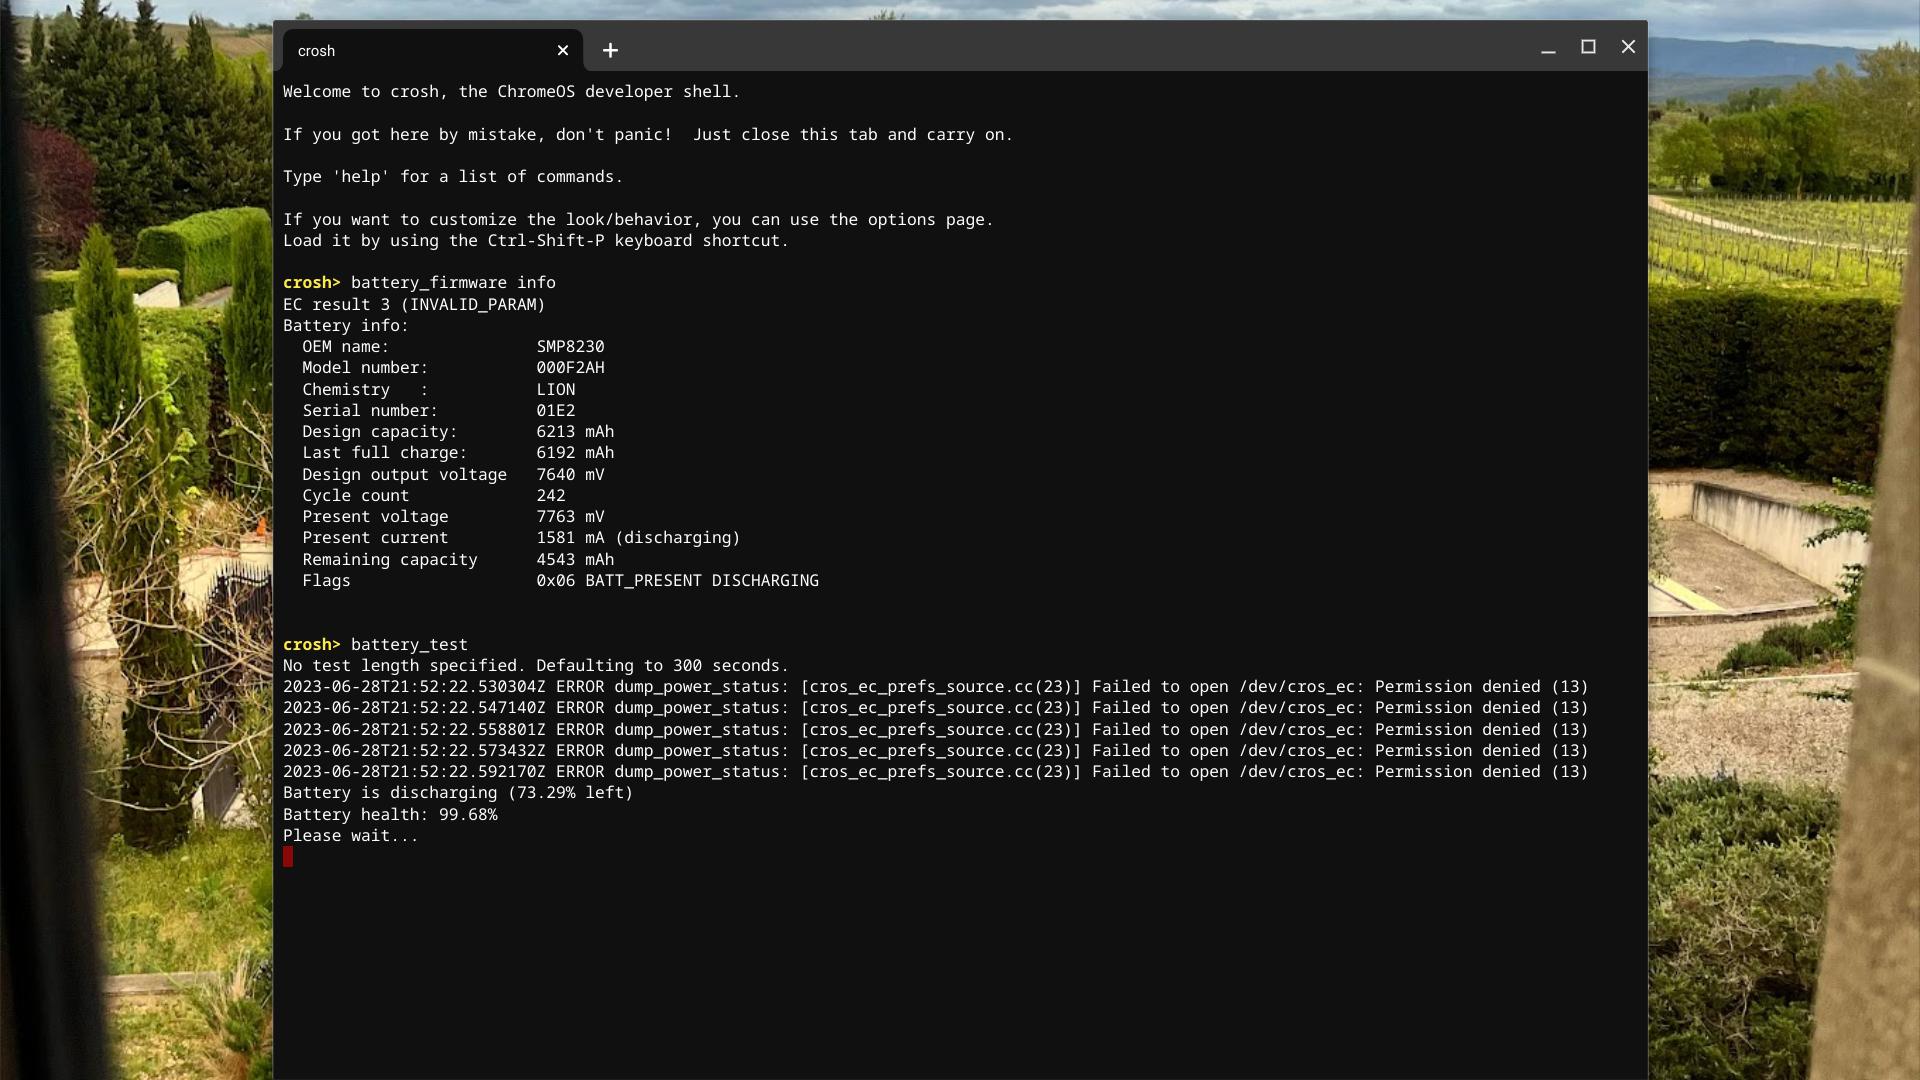This screenshot has height=1080, width=1920.
Task: Click design capacity value '6213 mAh'
Action: point(575,432)
